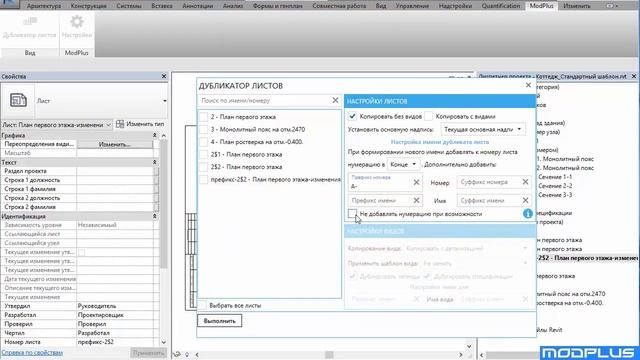The width and height of the screenshot is (640, 360).
Task: Open the Лист type selector dropdown
Action: point(101,101)
